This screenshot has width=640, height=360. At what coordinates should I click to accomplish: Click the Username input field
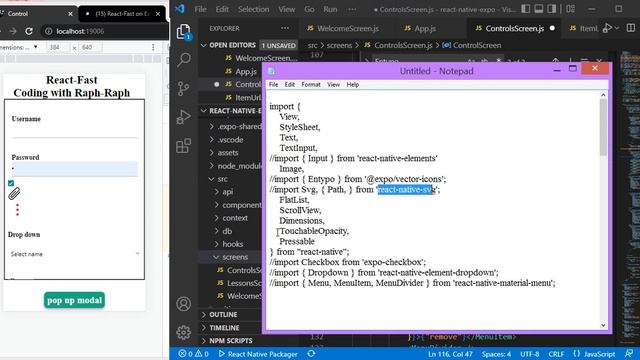pyautogui.click(x=75, y=131)
